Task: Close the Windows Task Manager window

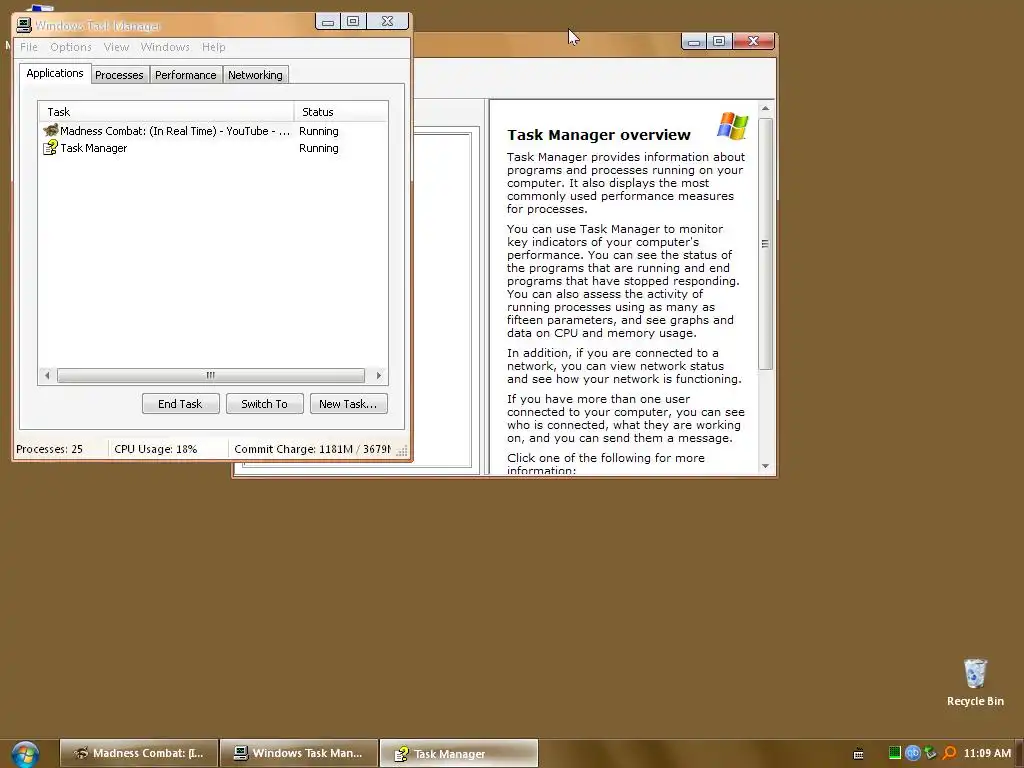Action: tap(387, 22)
